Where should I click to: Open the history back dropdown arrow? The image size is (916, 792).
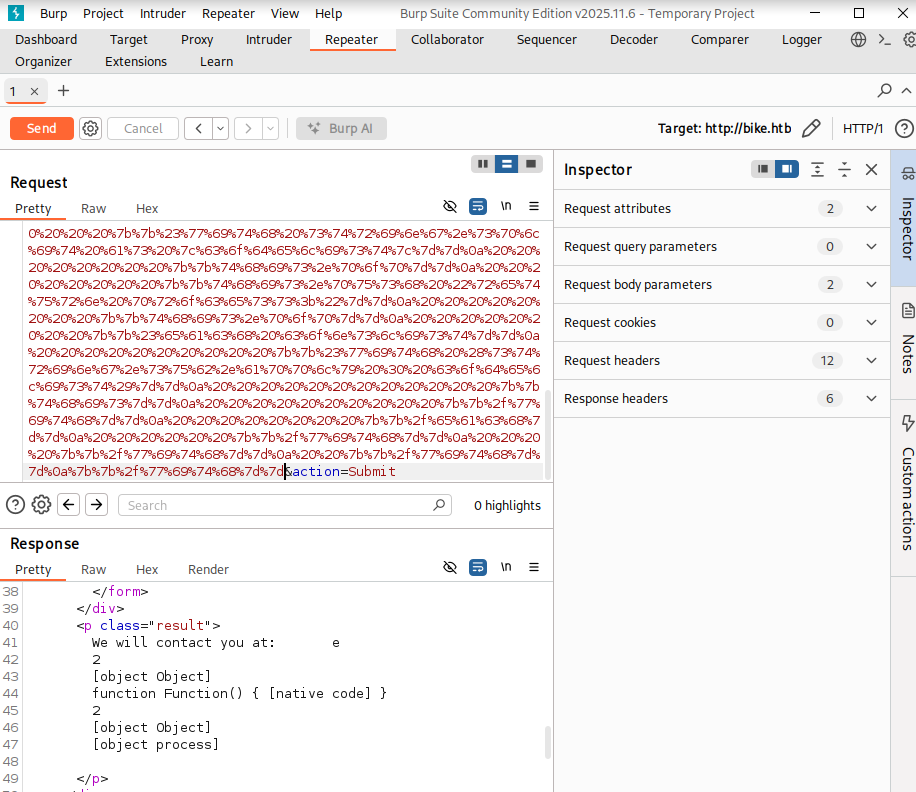tap(220, 128)
